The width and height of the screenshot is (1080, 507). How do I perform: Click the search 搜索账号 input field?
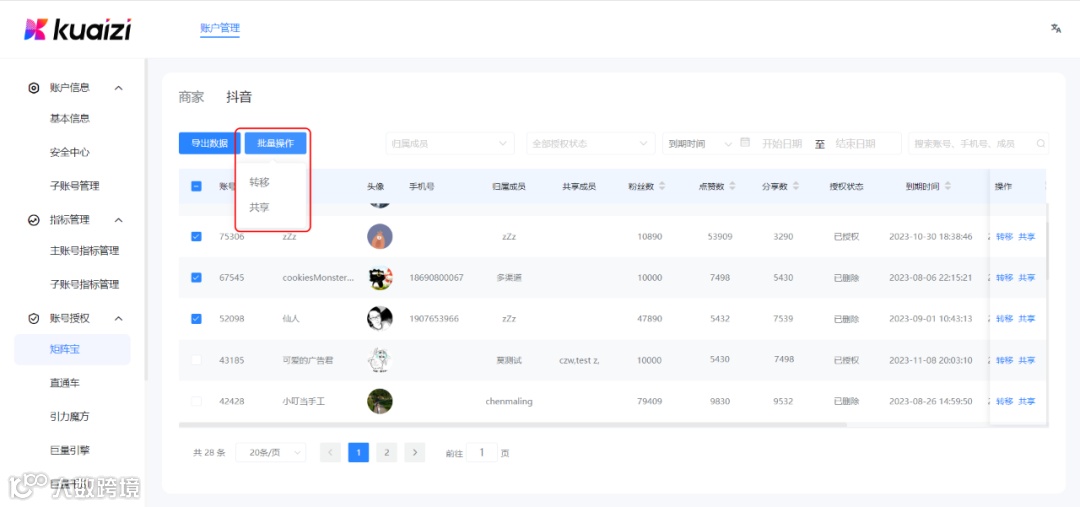[x=979, y=143]
